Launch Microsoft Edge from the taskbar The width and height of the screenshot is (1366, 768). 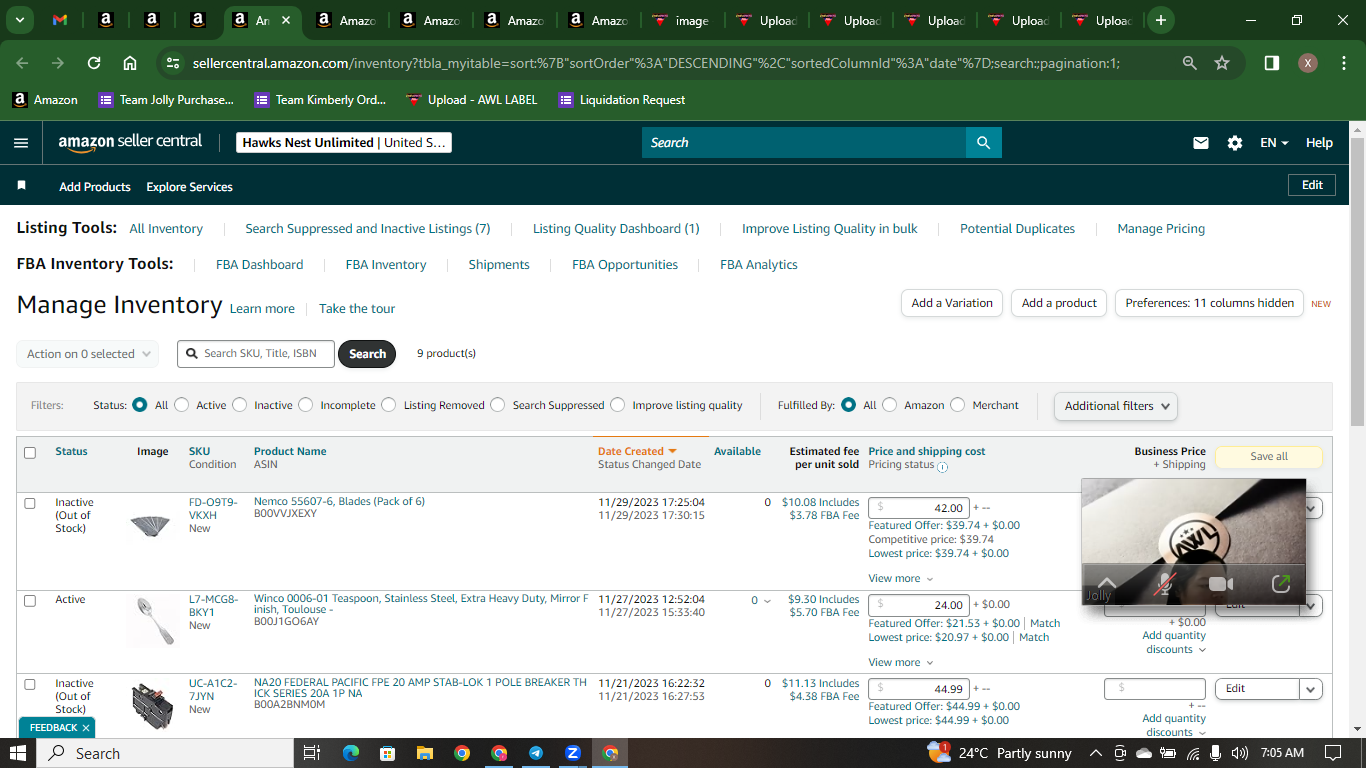[x=350, y=753]
